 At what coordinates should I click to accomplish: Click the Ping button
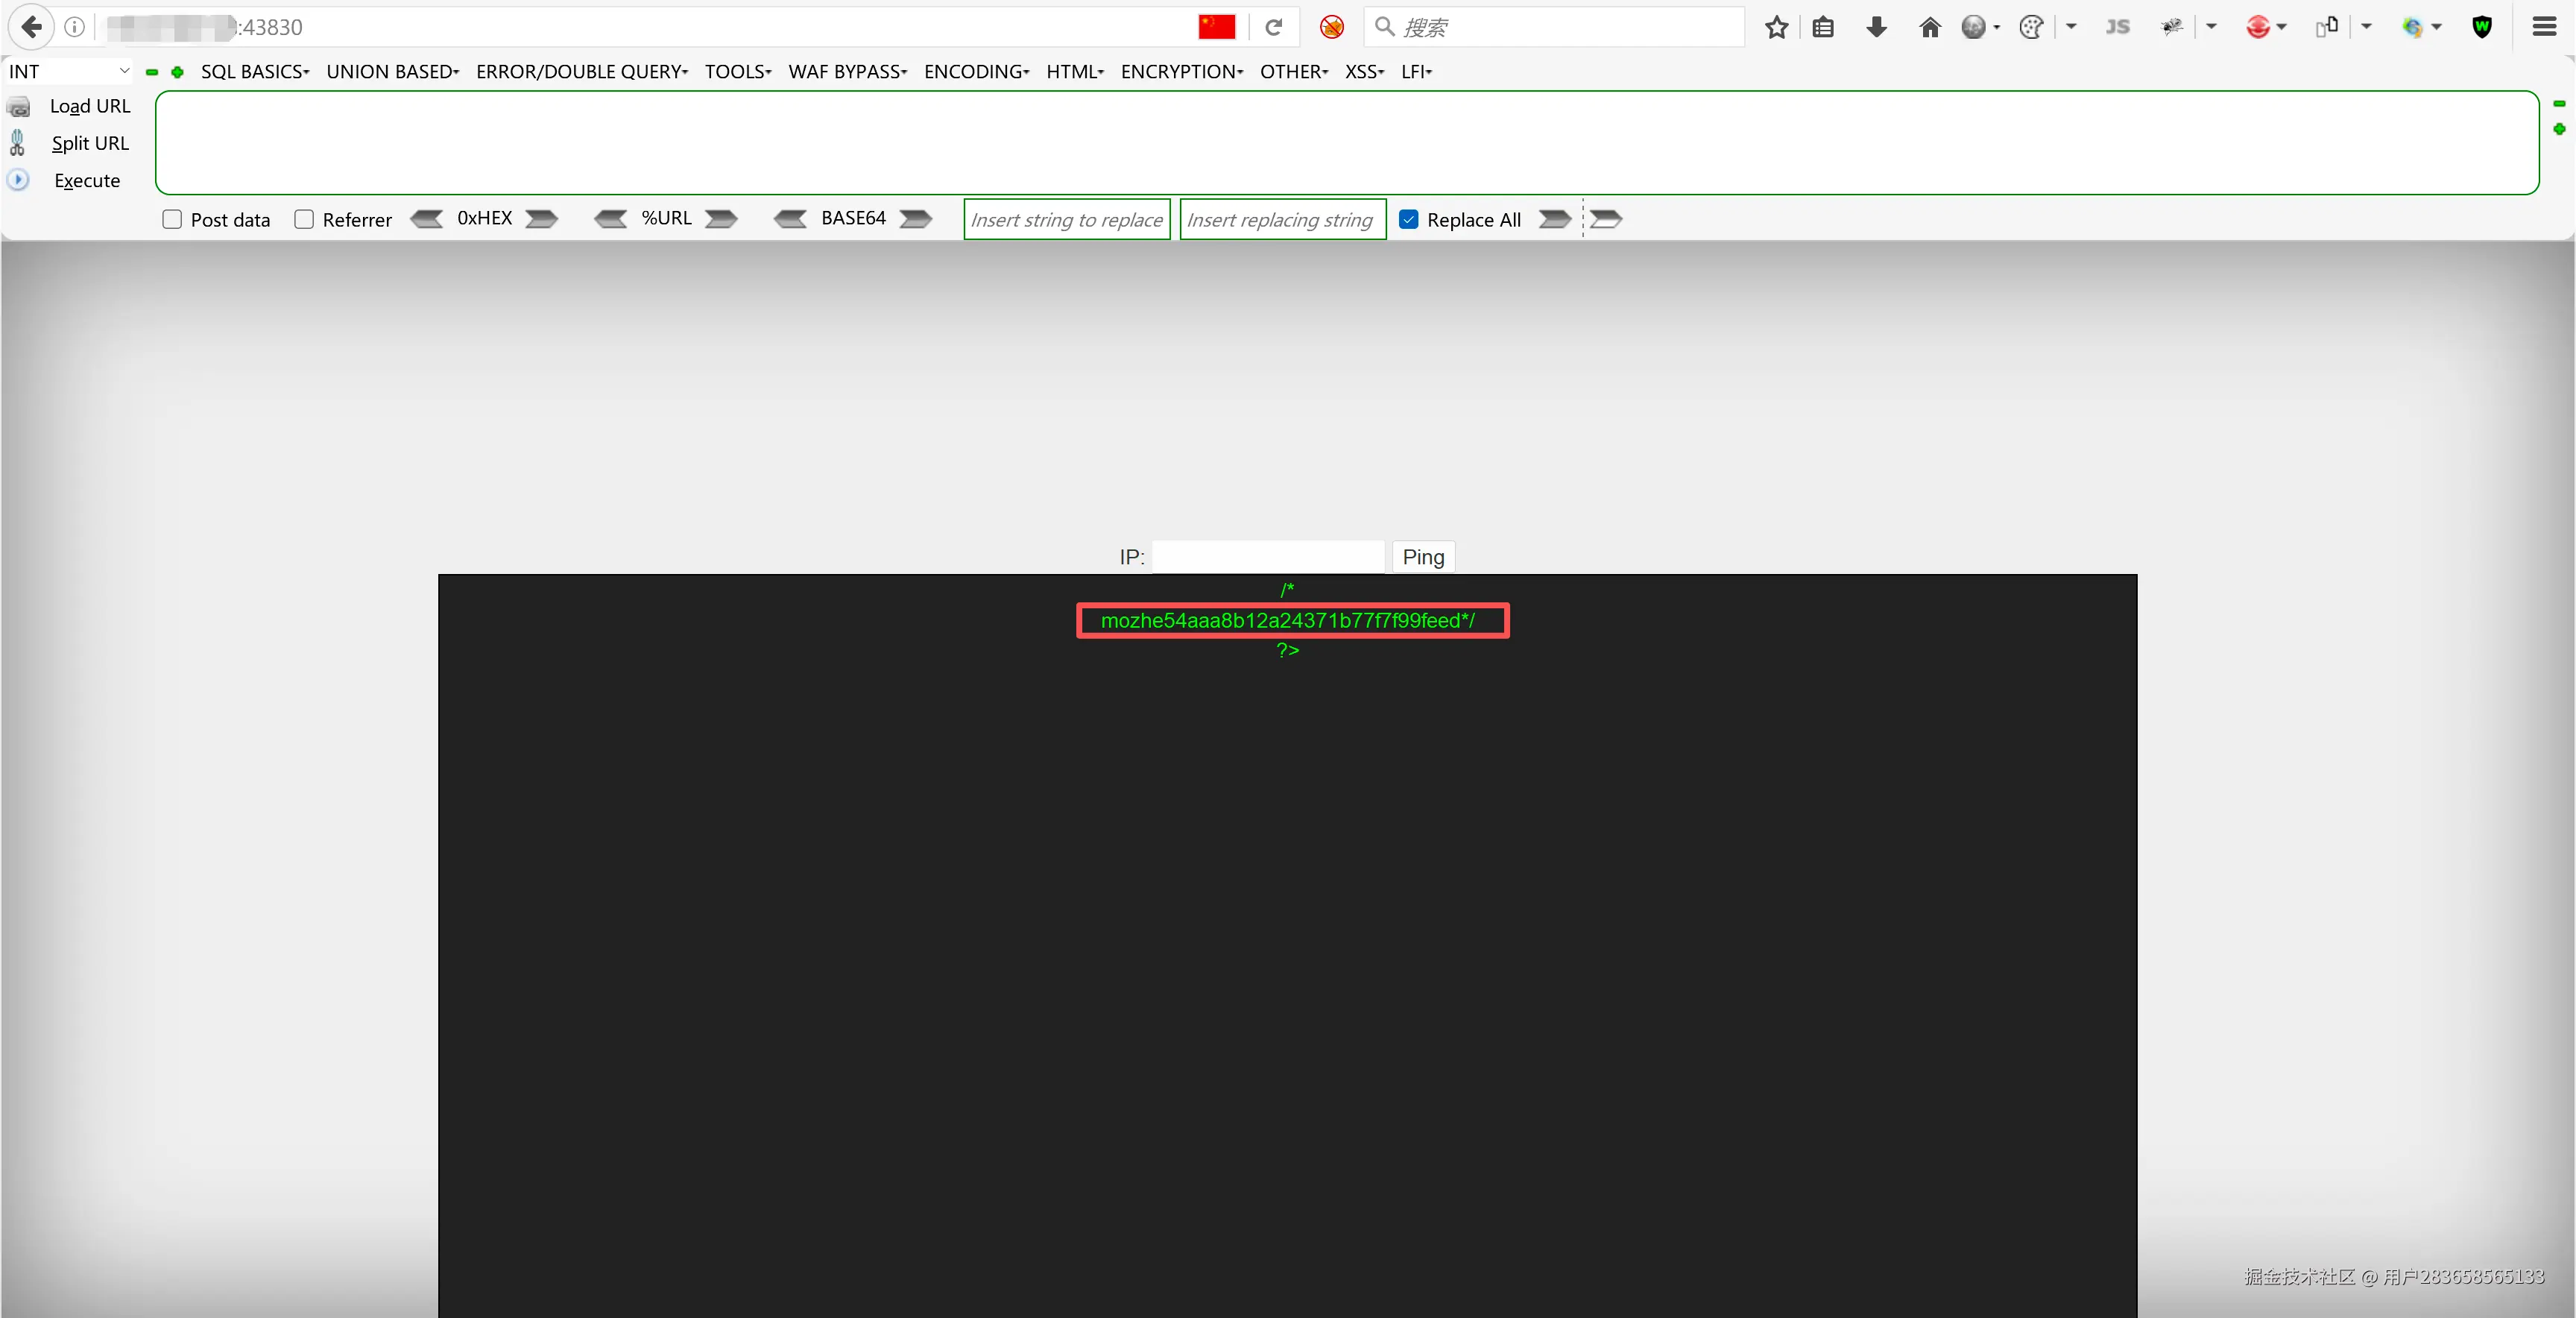click(1422, 557)
